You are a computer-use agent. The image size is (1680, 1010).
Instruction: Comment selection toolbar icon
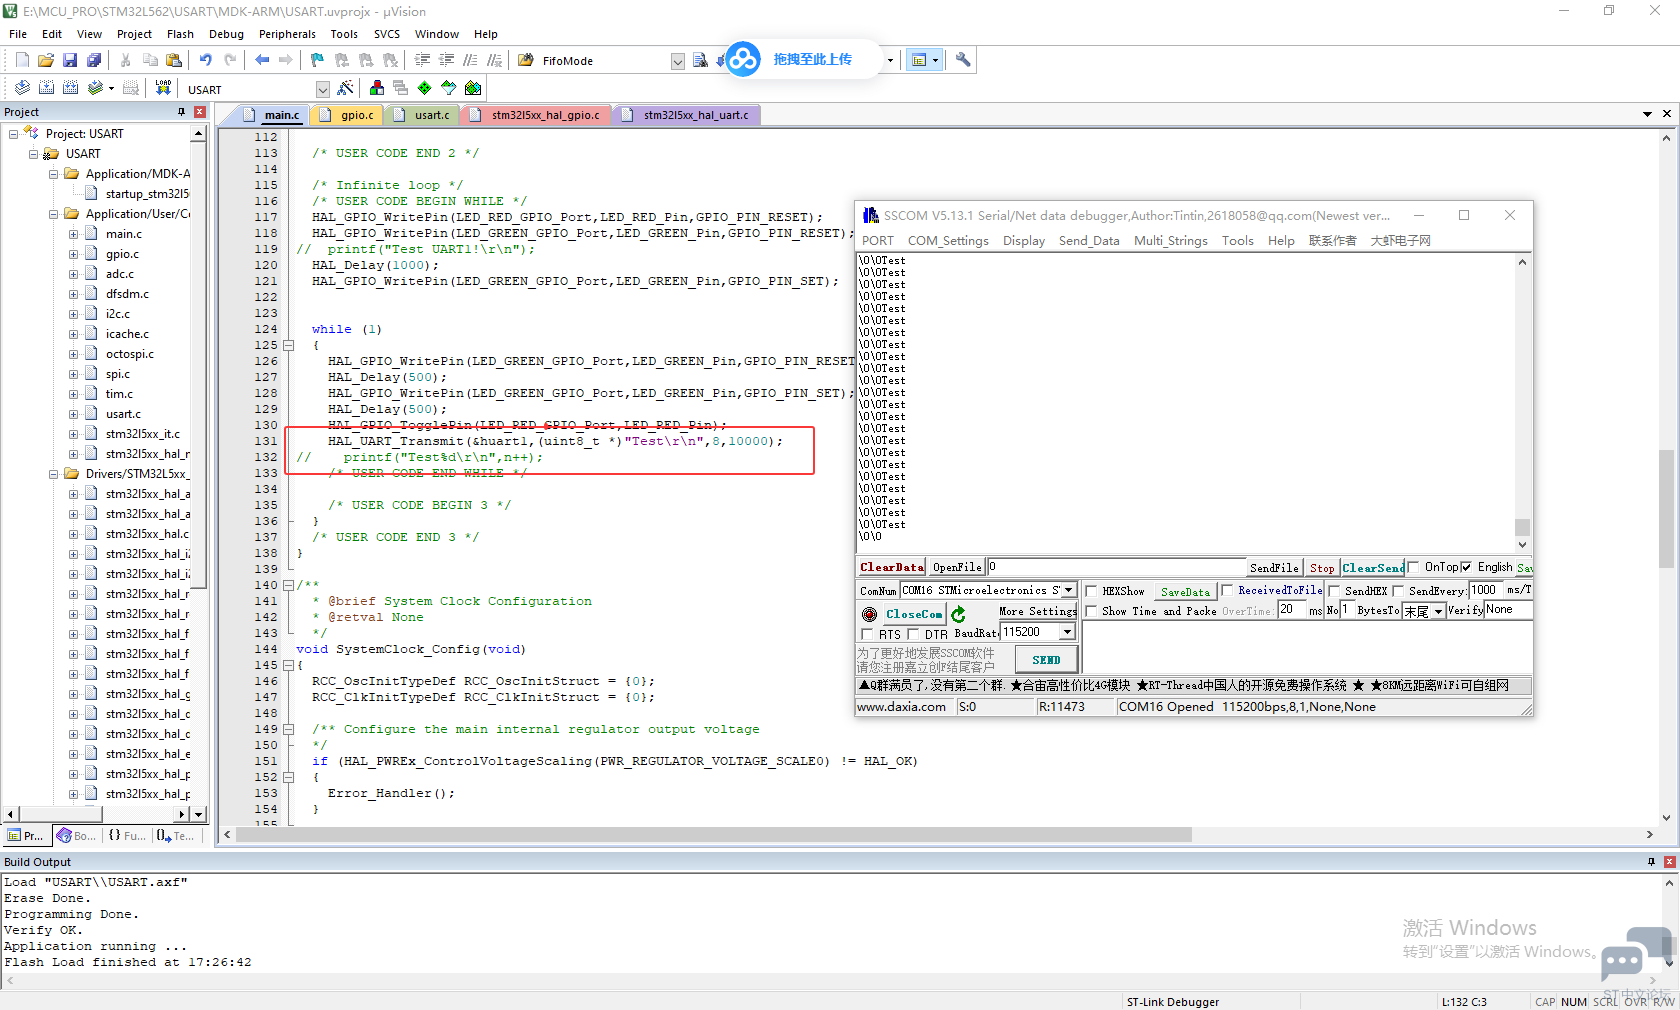(x=470, y=60)
